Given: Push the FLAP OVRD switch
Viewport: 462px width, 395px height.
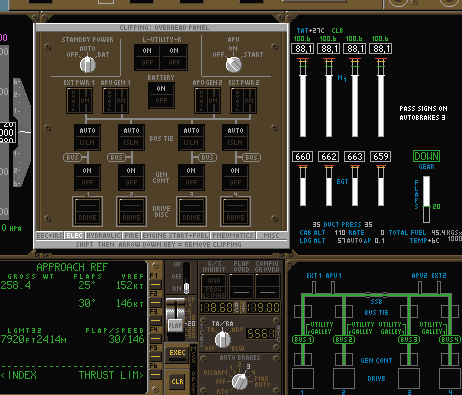Looking at the screenshot, I should (x=241, y=286).
